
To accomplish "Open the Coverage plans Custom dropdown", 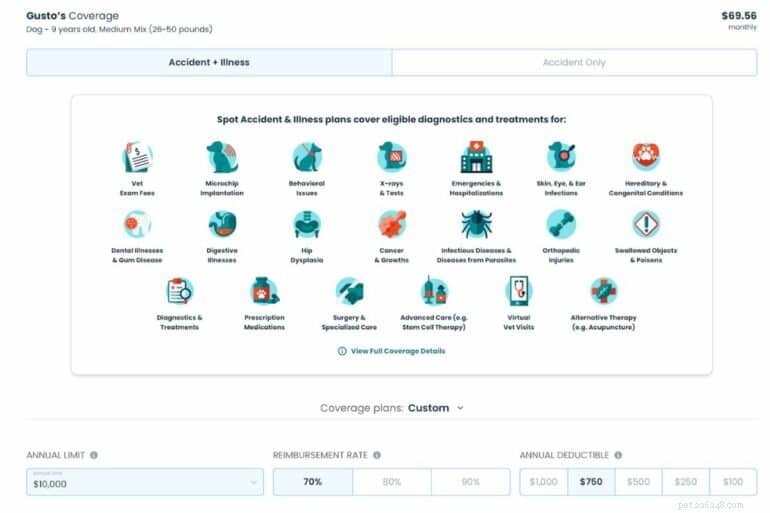I will [x=391, y=408].
